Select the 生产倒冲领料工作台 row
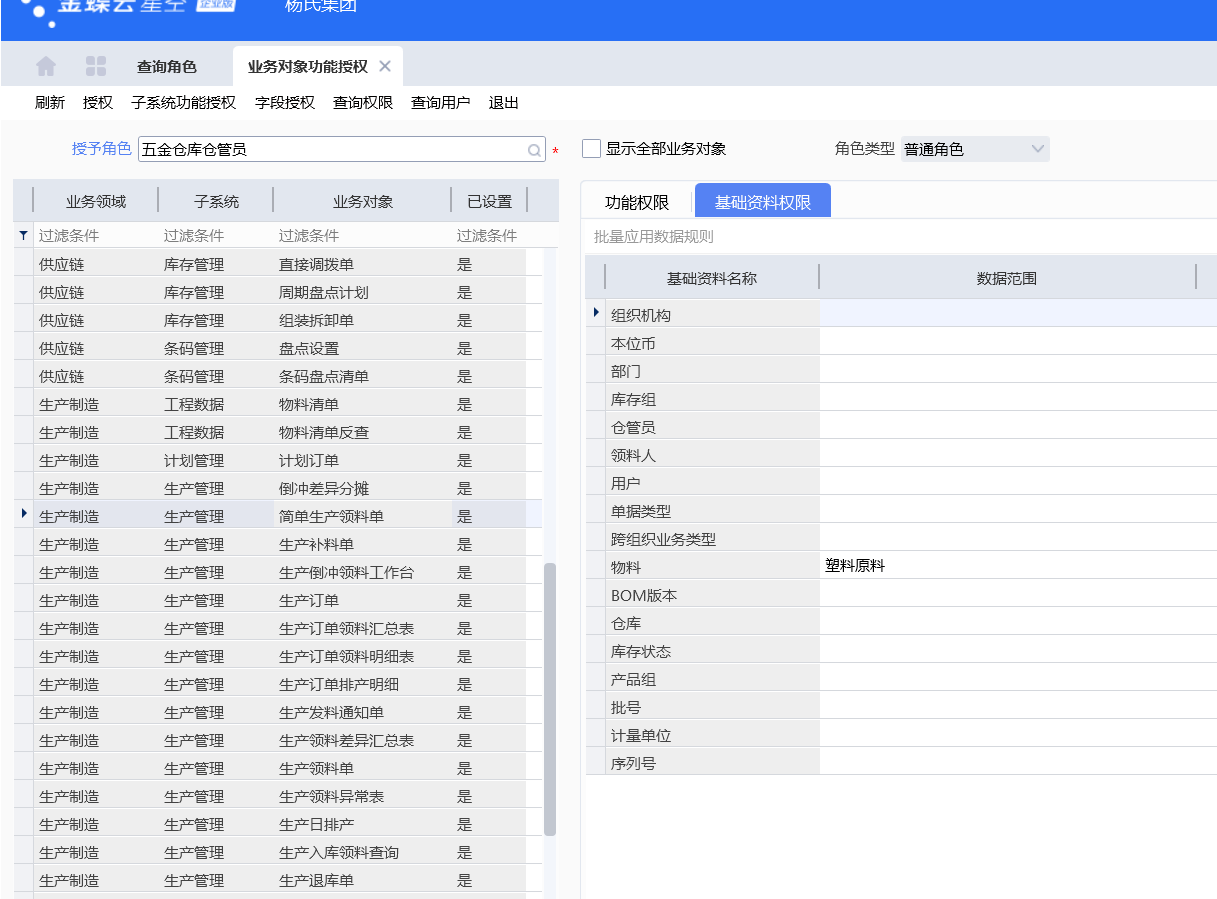The image size is (1217, 899). coord(280,573)
